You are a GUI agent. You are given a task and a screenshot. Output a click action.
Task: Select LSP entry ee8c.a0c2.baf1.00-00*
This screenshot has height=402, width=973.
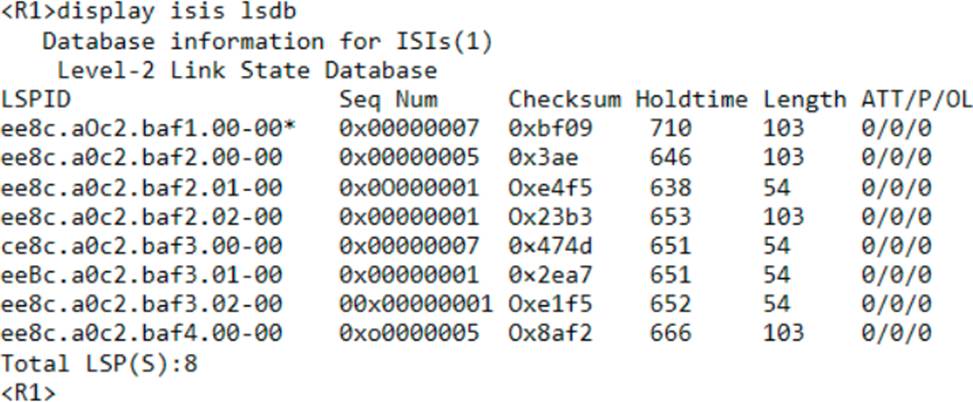148,128
